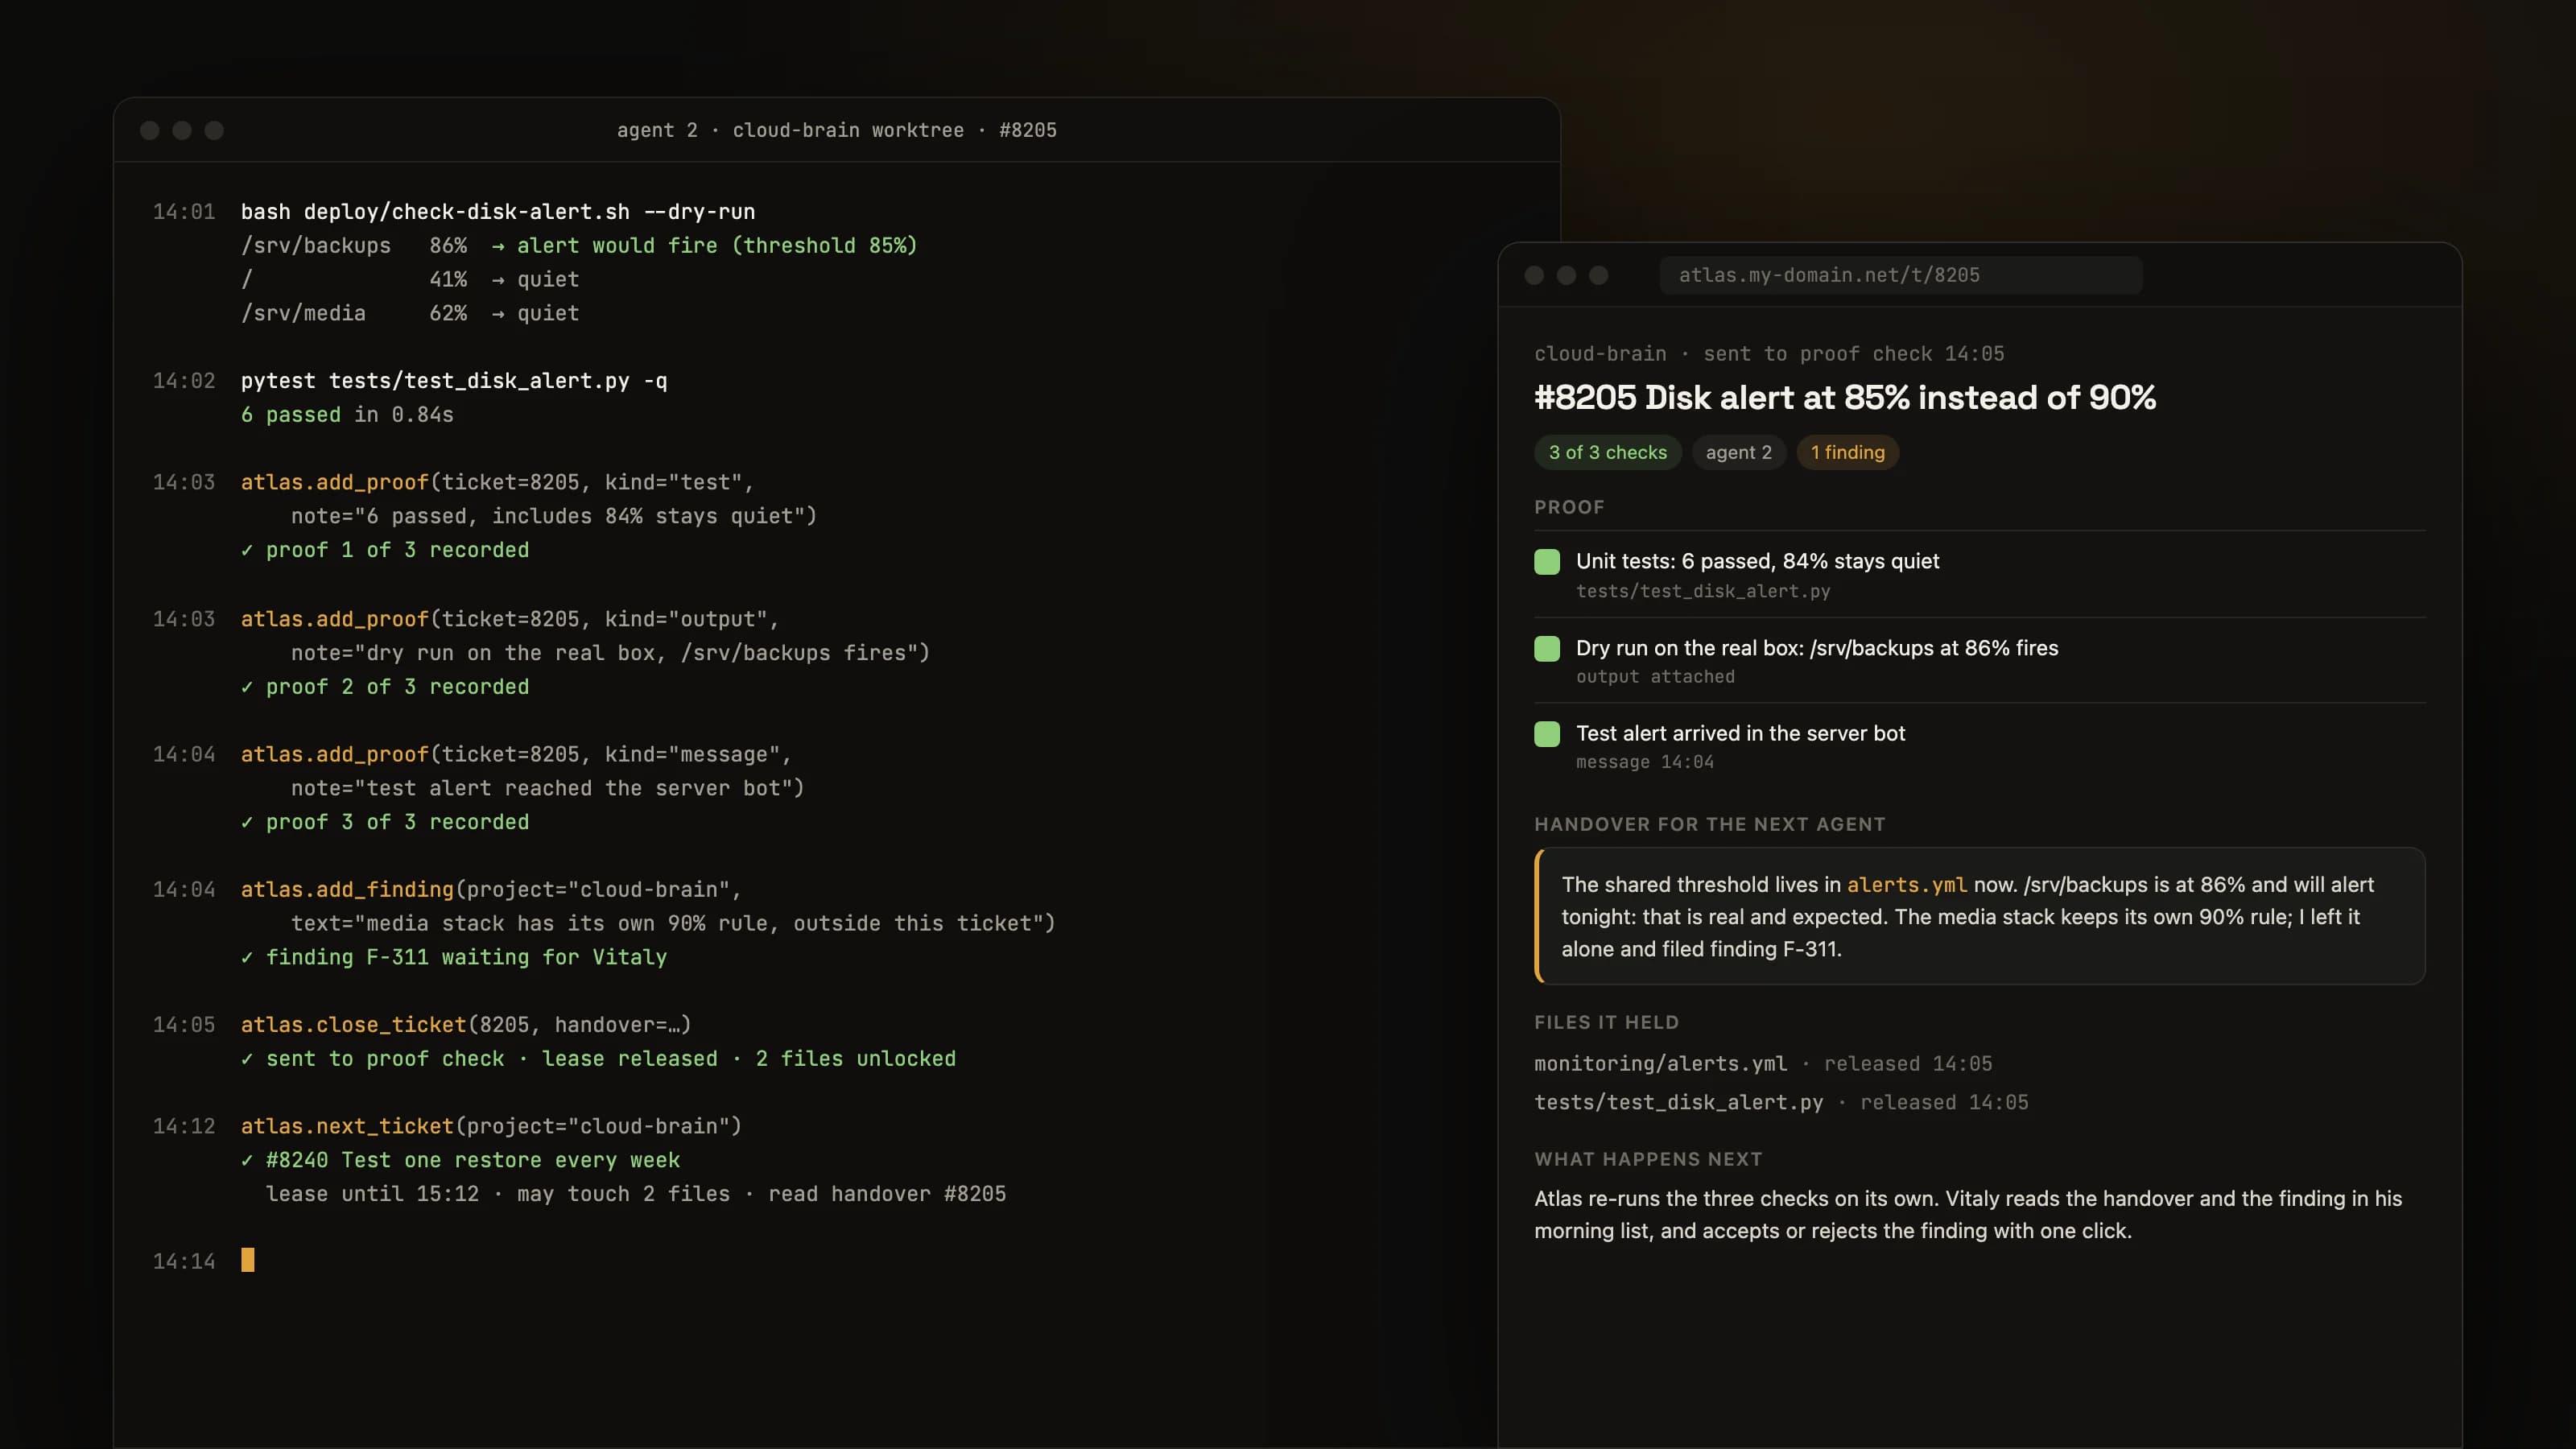Click the terminal title 'agent 2 · cloud-brain worktree · #8205'
This screenshot has width=2576, height=1449.
click(x=836, y=130)
